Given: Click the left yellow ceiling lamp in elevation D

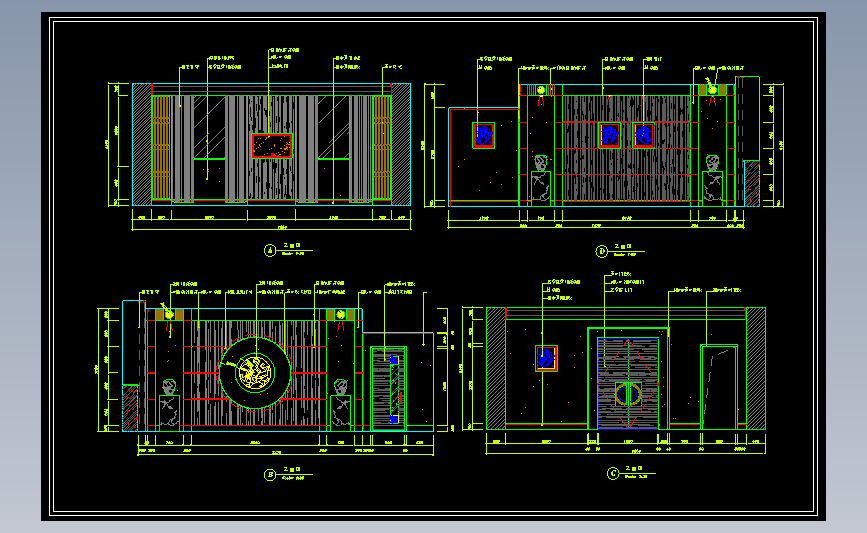Looking at the screenshot, I should pos(541,90).
